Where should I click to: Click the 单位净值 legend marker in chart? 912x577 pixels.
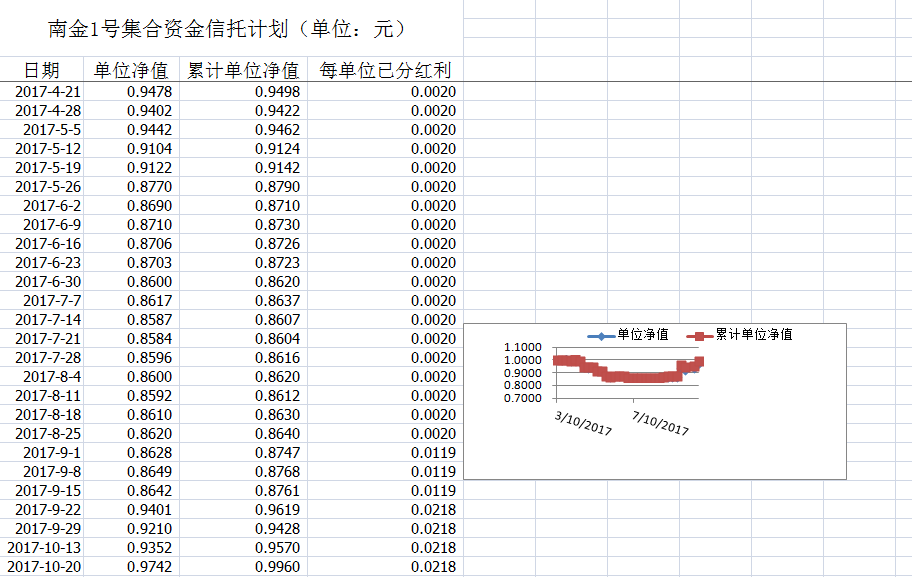coord(600,335)
